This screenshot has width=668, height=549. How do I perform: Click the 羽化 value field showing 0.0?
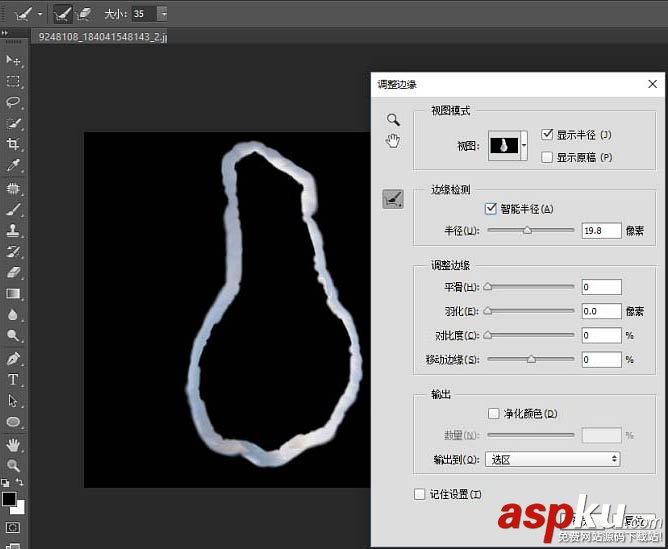pyautogui.click(x=601, y=311)
